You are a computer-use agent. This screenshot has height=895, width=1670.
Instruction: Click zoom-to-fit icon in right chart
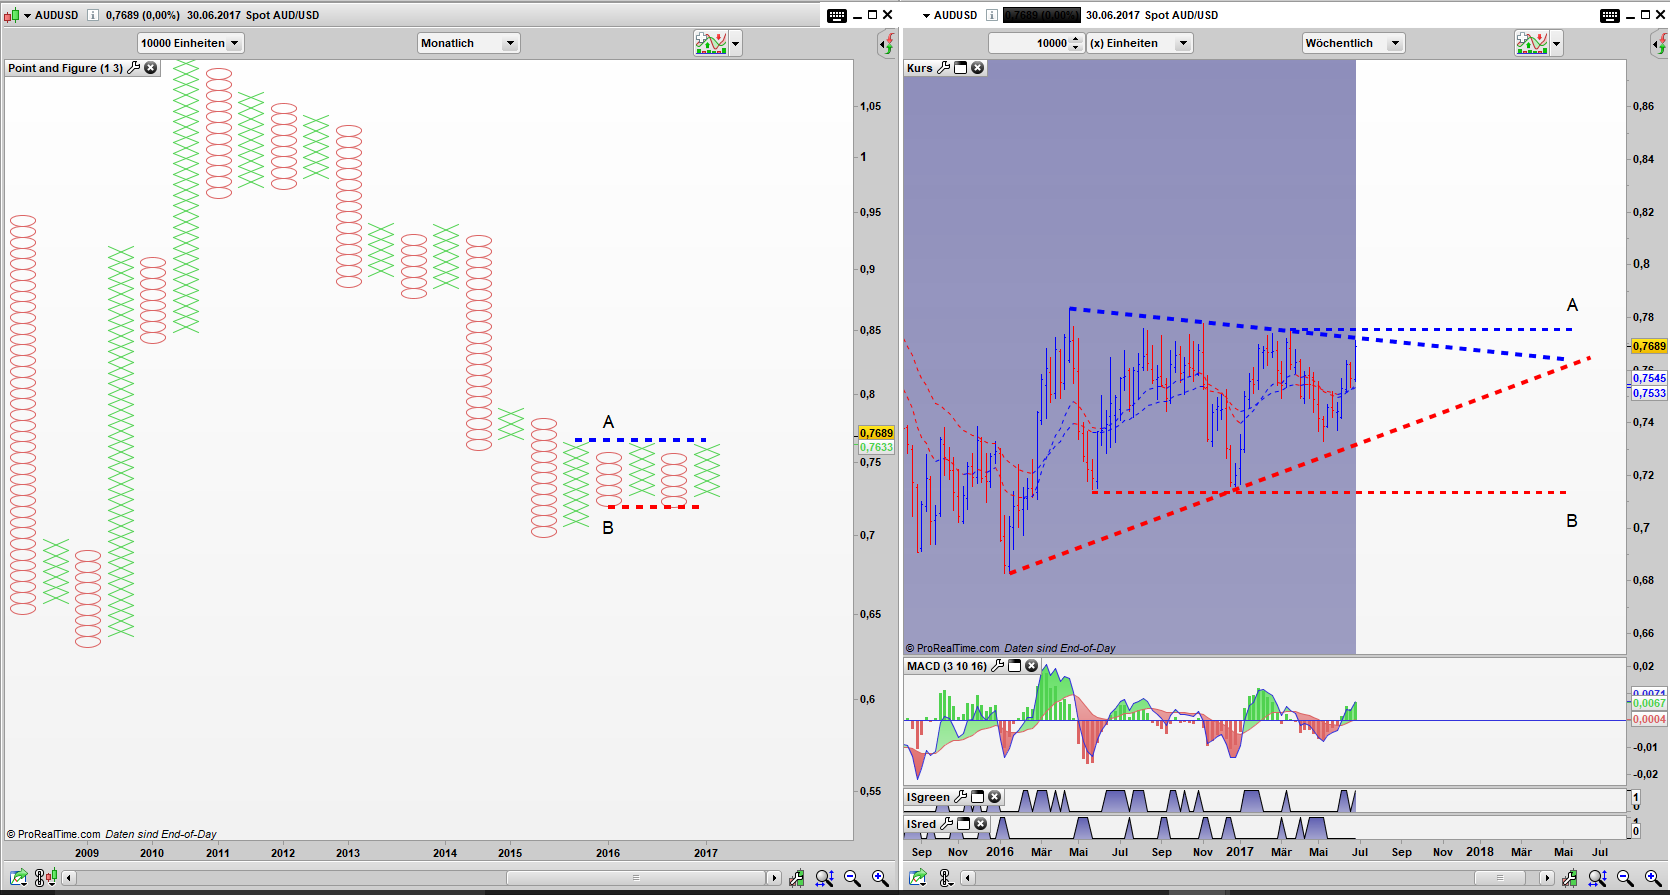click(x=1597, y=878)
